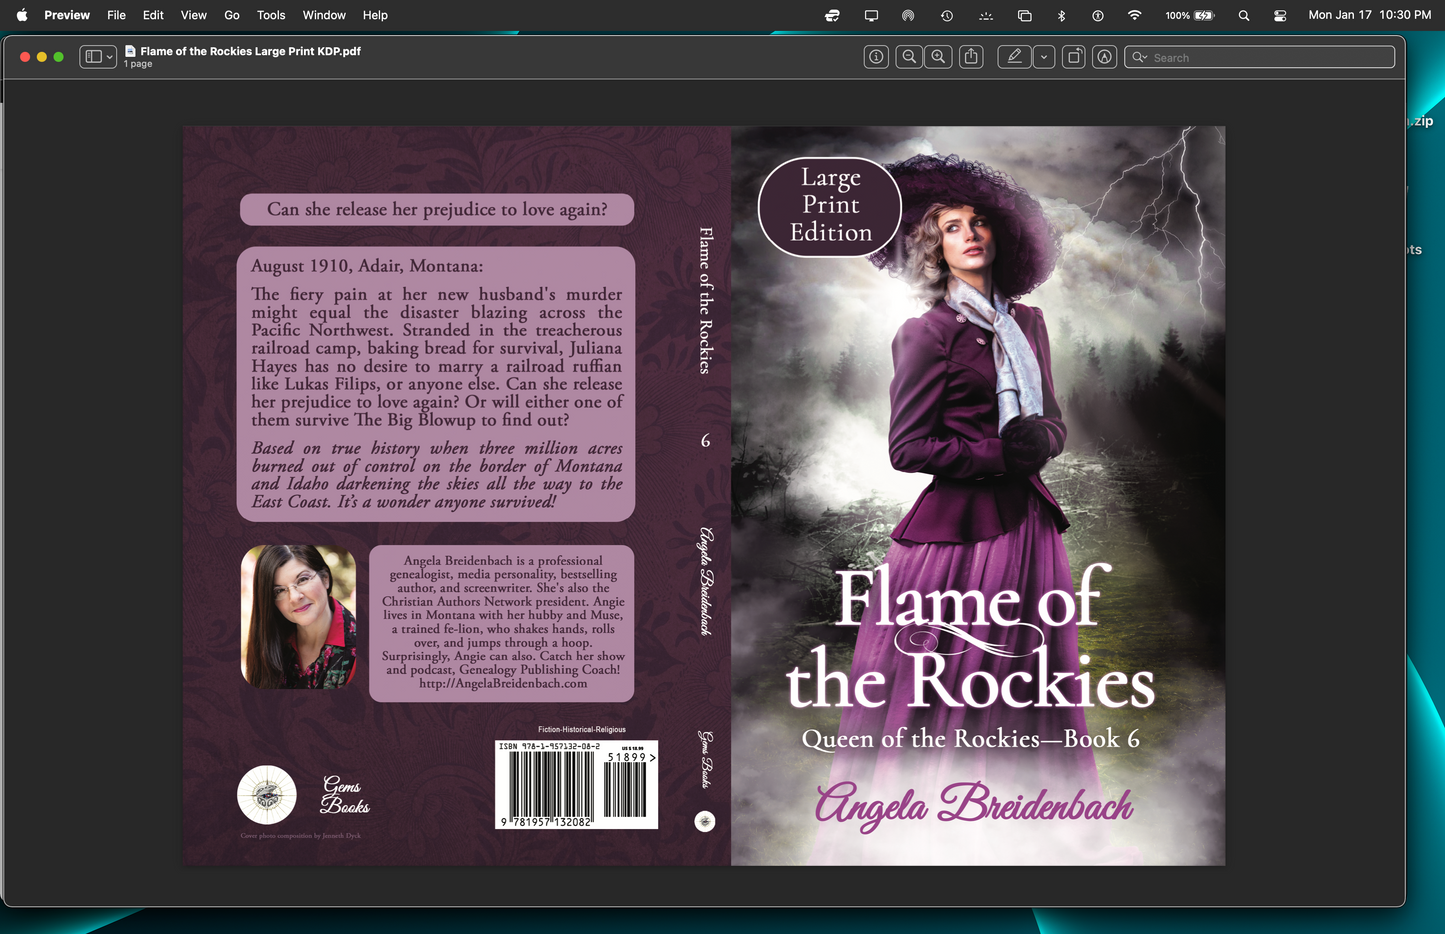Open the Bluetooth status menu
1445x934 pixels.
click(x=1062, y=15)
